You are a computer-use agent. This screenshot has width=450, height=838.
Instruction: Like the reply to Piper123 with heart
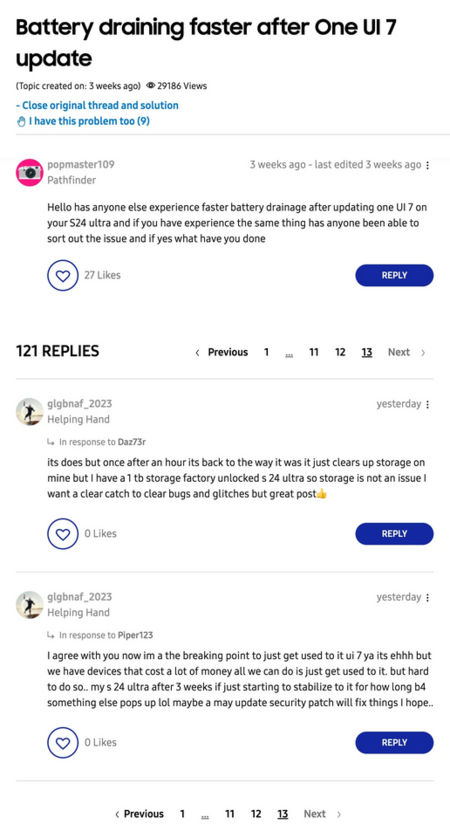(x=63, y=742)
